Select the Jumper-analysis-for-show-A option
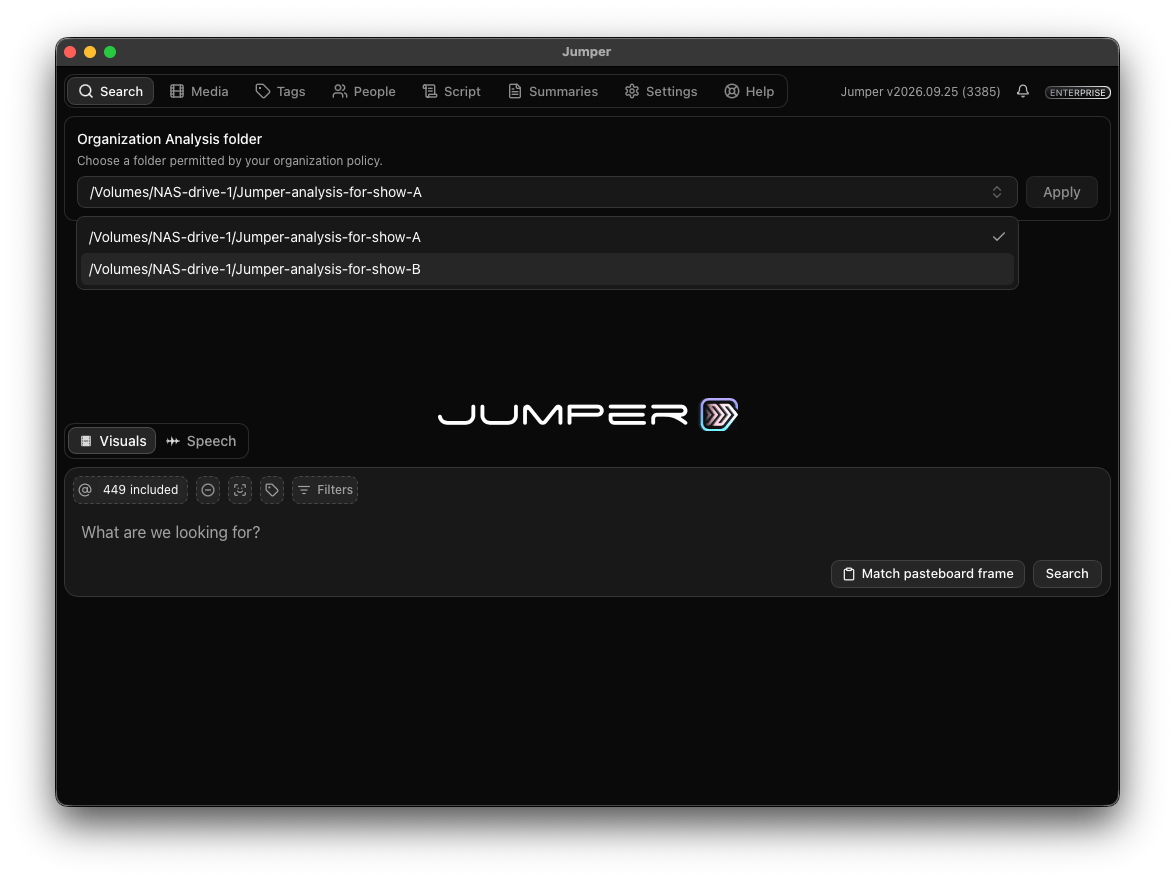Viewport: 1175px width, 880px height. click(547, 237)
